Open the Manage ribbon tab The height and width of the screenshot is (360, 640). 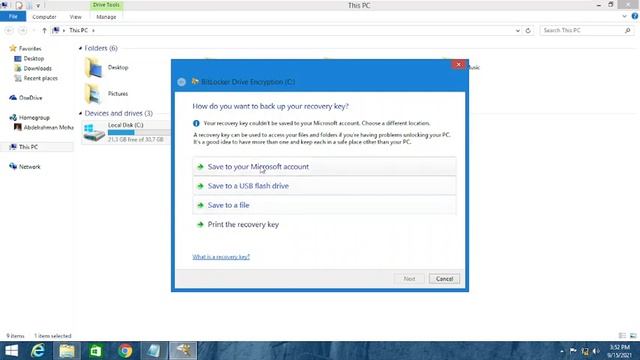[x=106, y=17]
